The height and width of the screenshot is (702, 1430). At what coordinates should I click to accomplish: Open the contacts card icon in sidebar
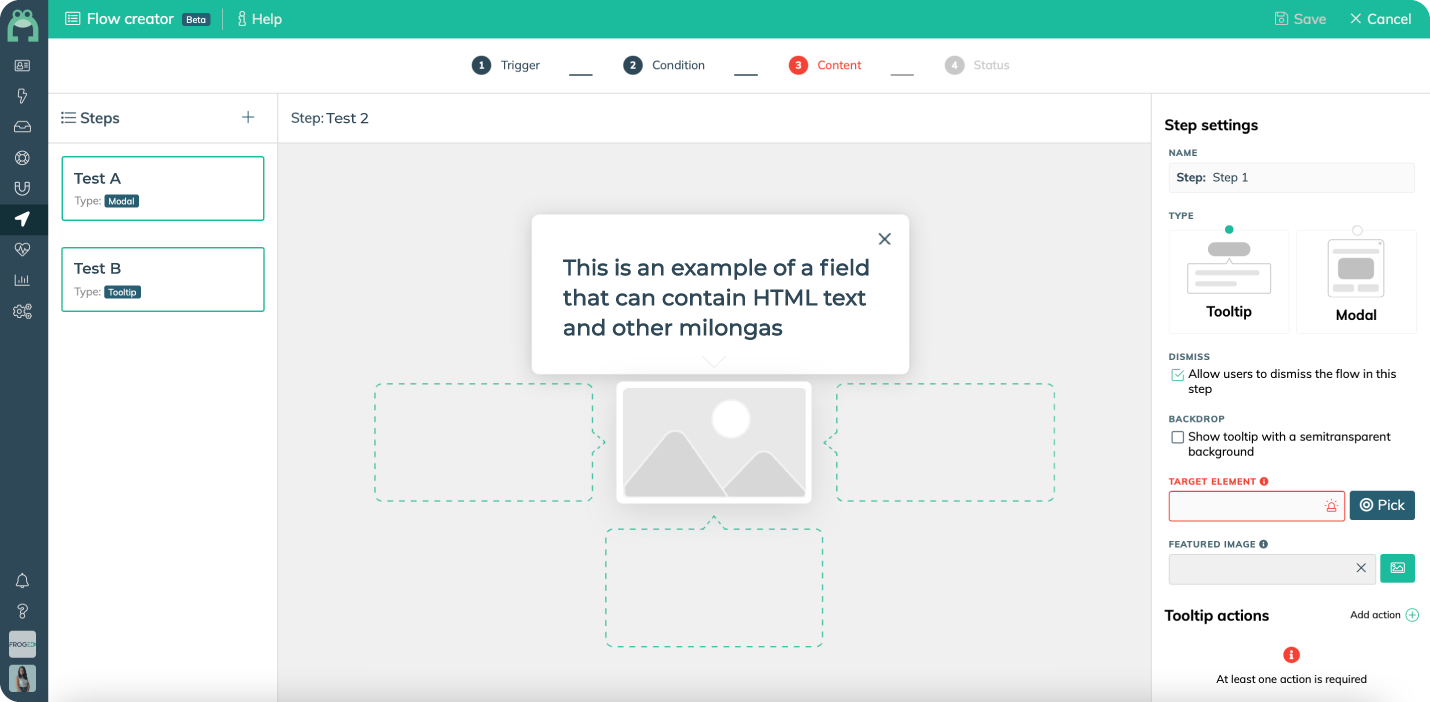coord(22,66)
